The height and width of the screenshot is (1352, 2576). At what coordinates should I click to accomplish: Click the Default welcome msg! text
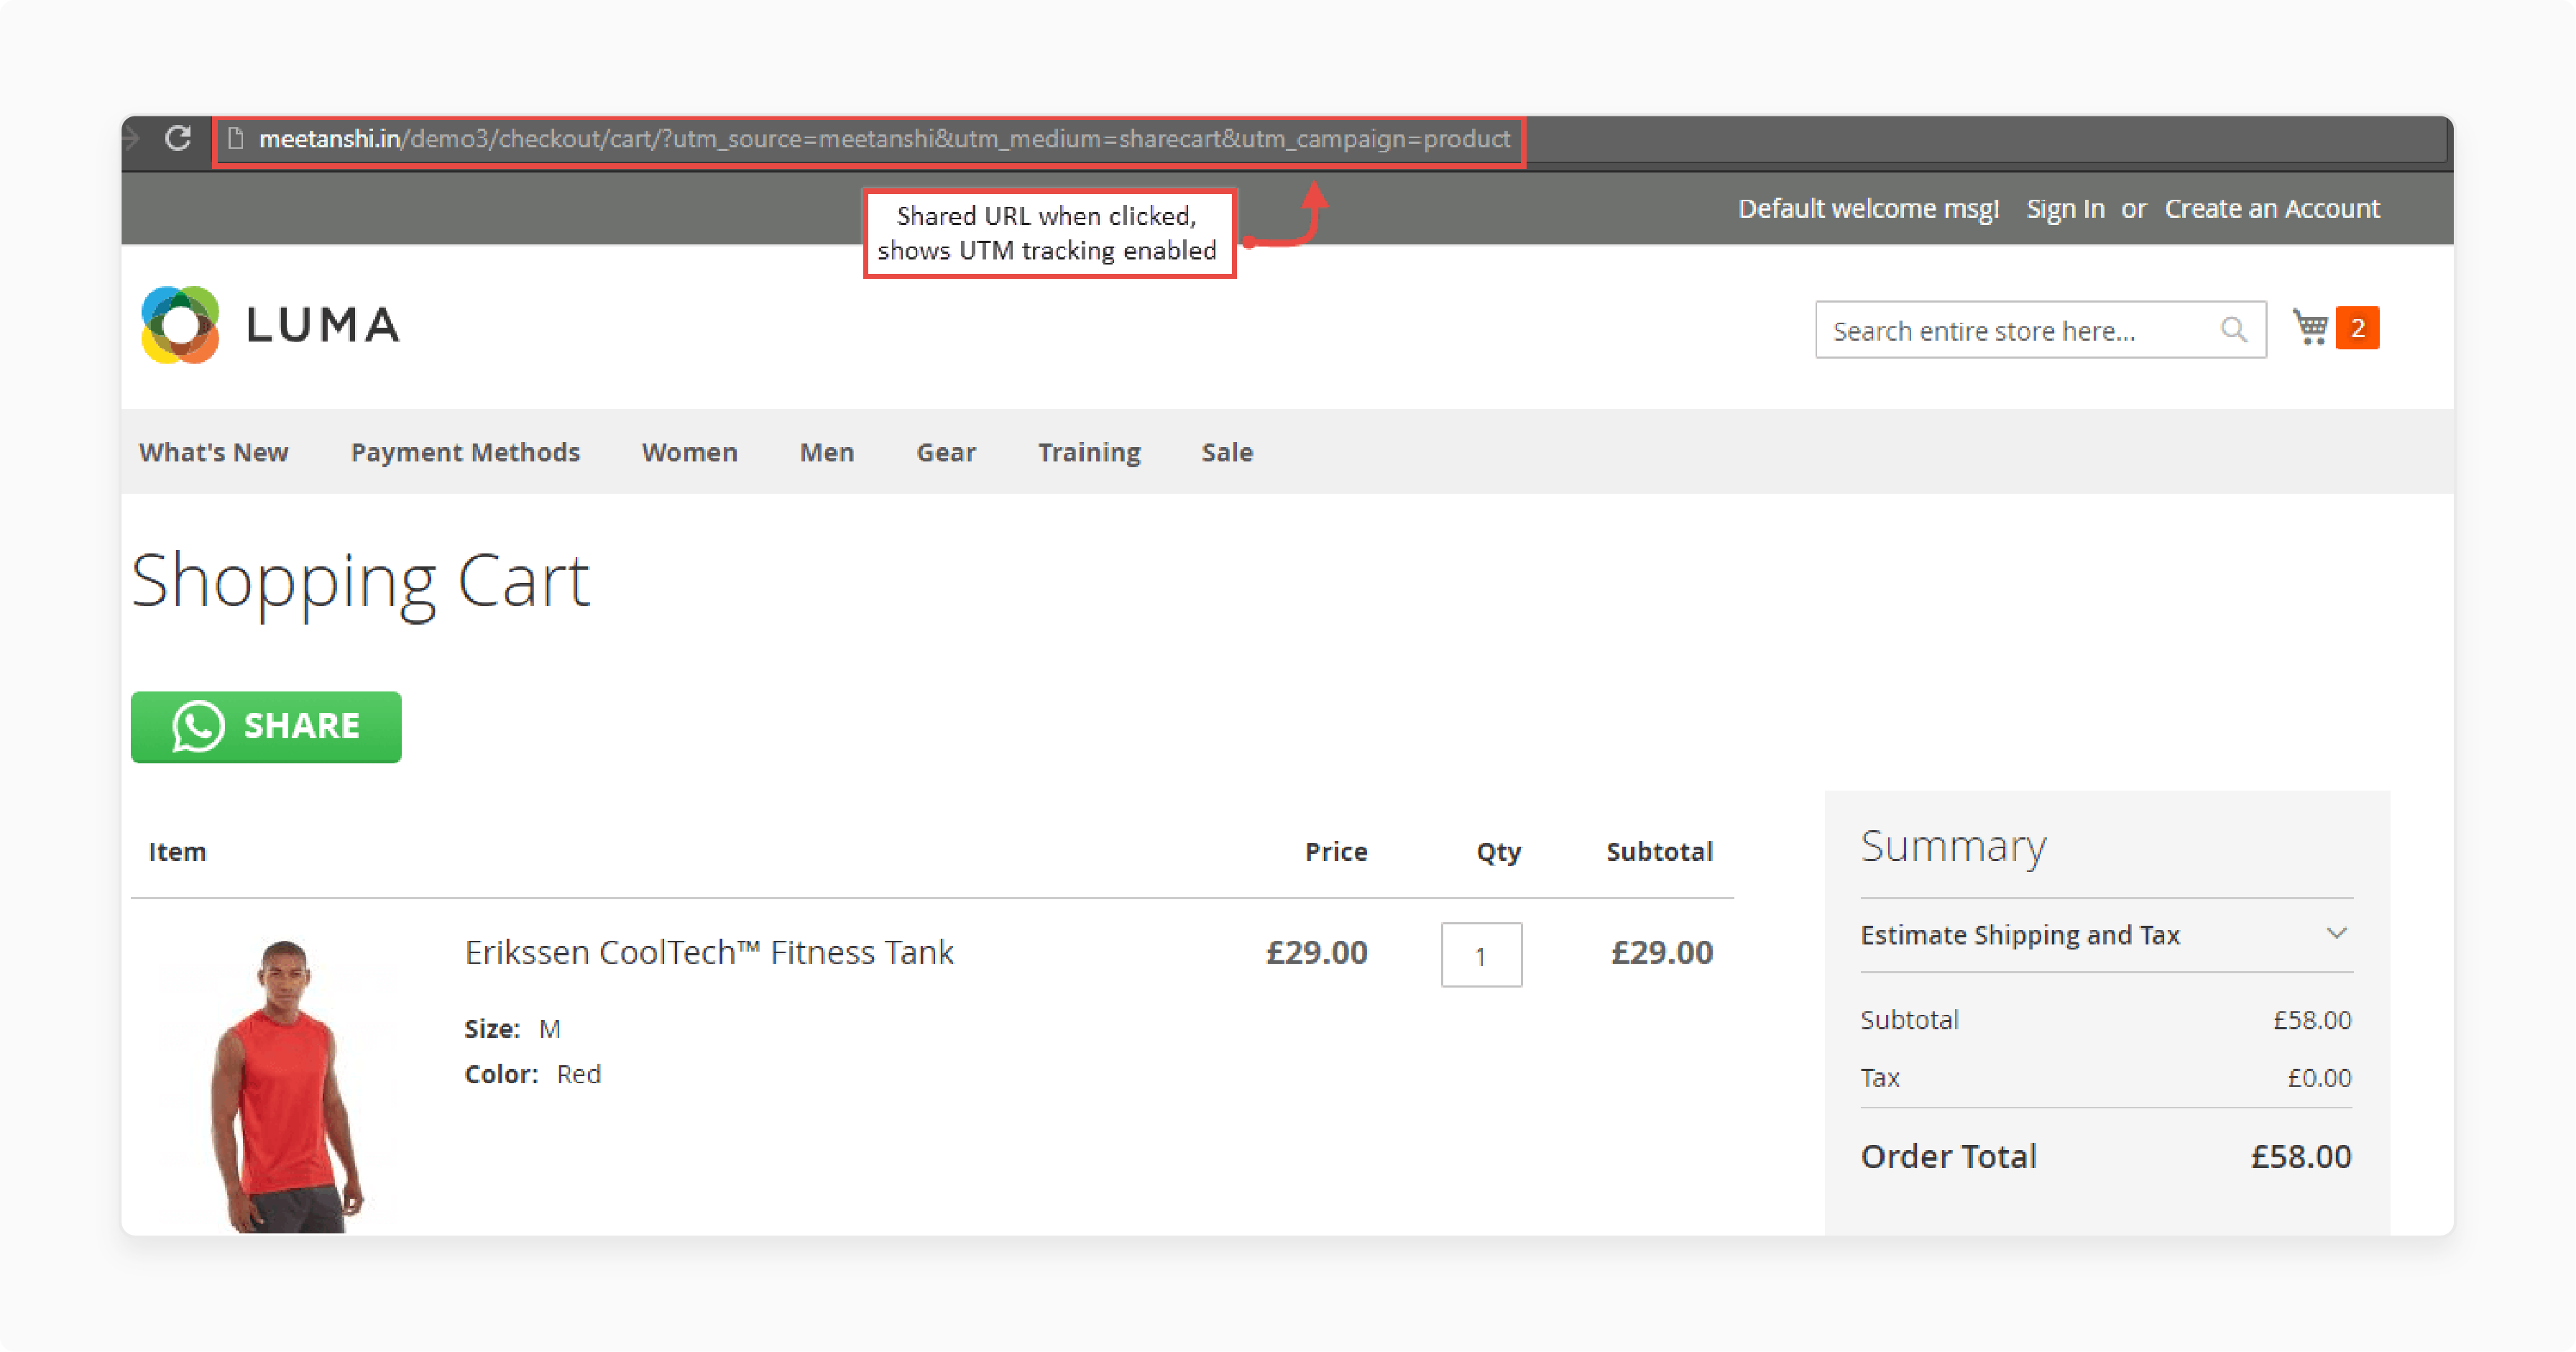(1868, 208)
